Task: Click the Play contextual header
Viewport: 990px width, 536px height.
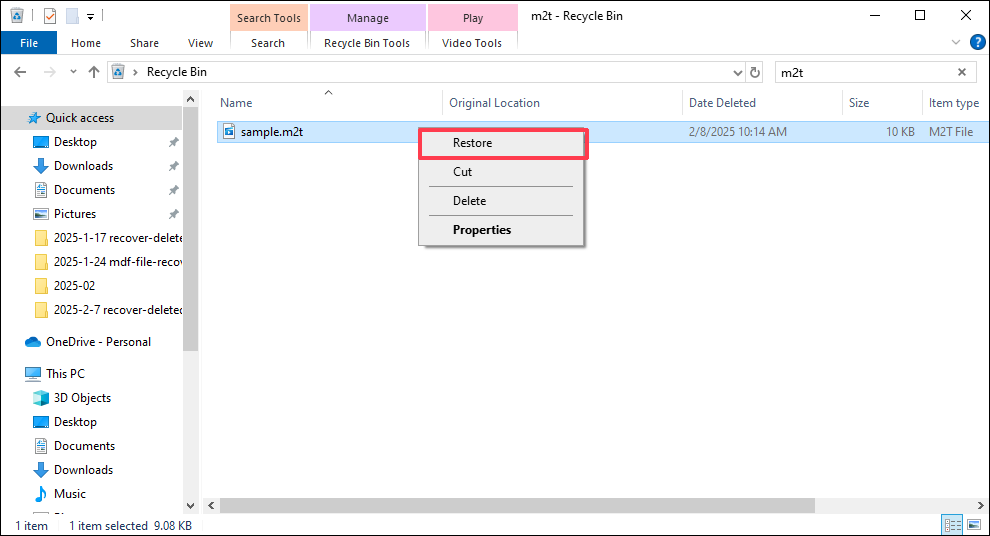Action: (473, 18)
